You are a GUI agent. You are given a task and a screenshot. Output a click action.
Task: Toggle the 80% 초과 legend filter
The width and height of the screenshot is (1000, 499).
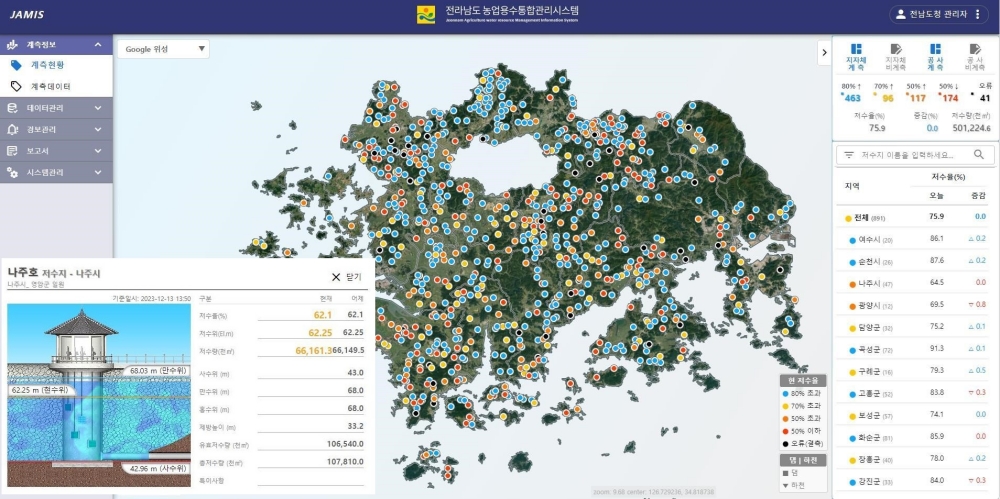(802, 392)
